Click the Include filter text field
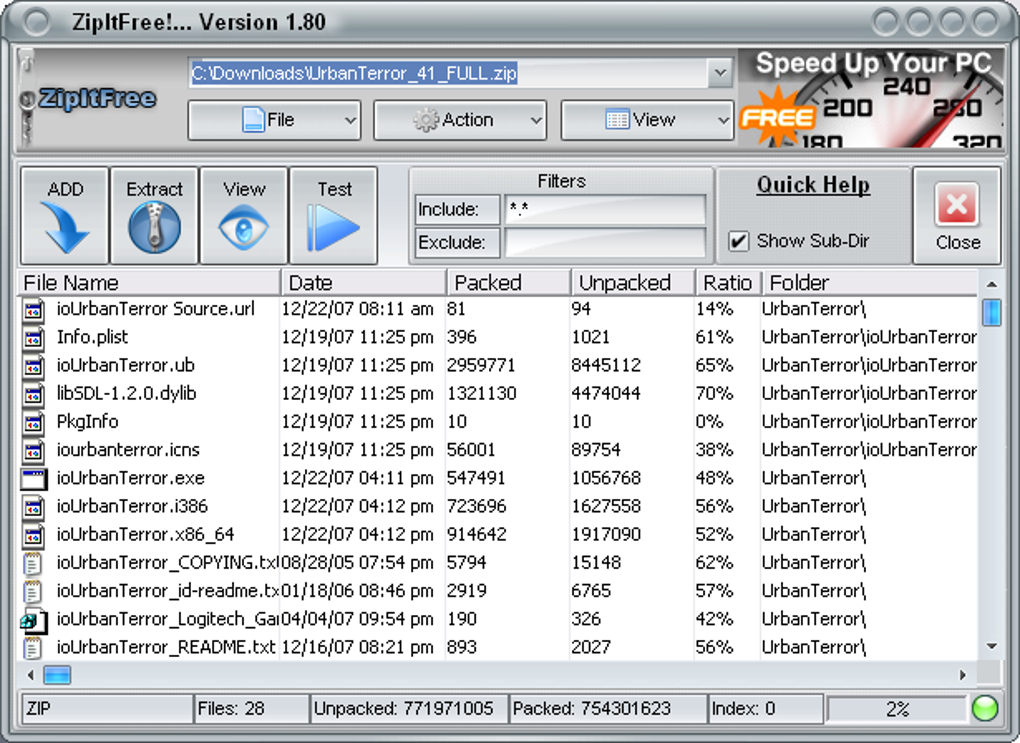Viewport: 1020px width, 743px height. point(605,209)
